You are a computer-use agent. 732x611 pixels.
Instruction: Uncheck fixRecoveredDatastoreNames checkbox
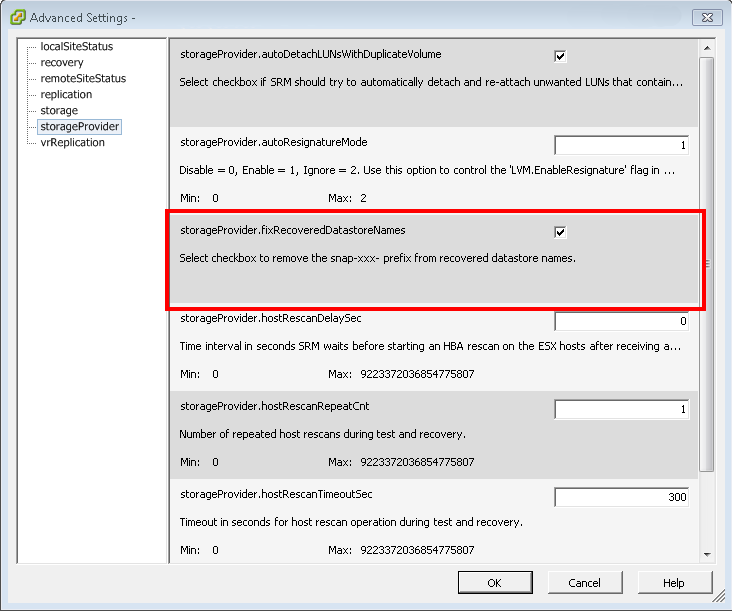[x=560, y=232]
